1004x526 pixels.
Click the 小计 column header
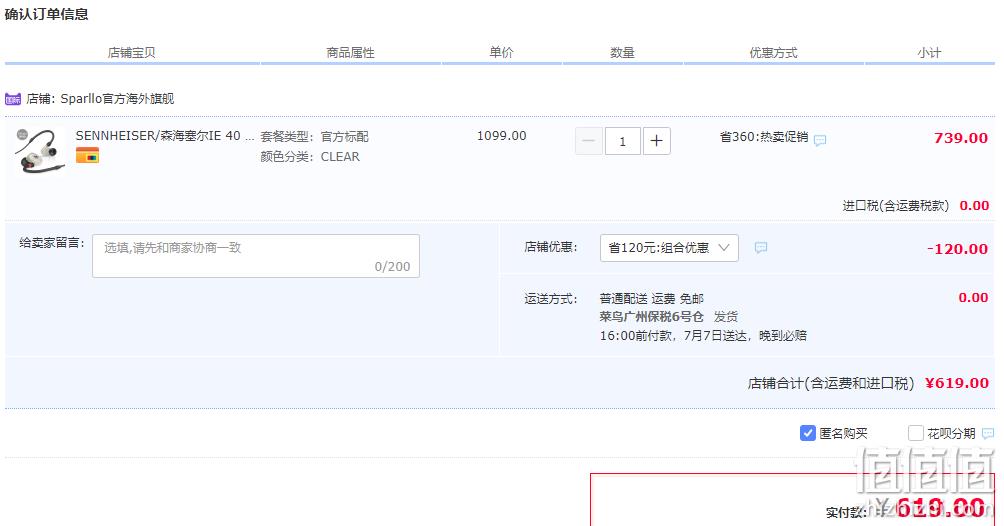pyautogui.click(x=929, y=53)
